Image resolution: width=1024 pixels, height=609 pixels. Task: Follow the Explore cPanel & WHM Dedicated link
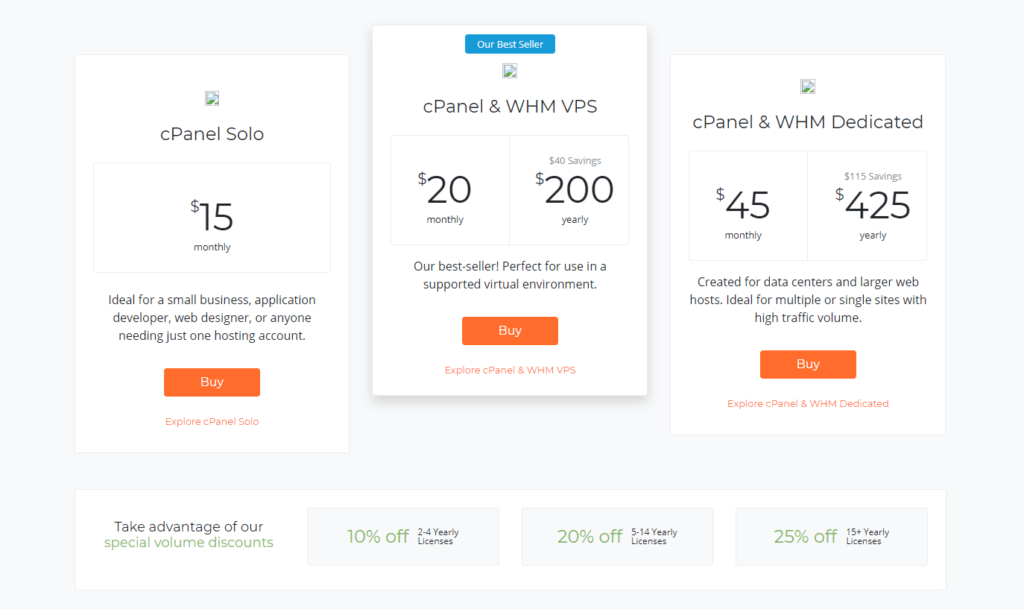point(808,404)
